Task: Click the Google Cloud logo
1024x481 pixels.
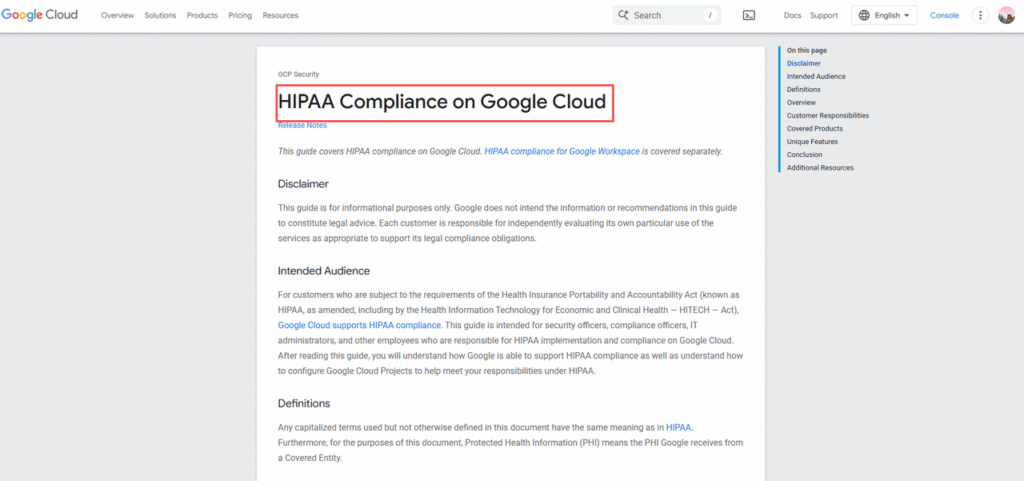Action: [39, 15]
